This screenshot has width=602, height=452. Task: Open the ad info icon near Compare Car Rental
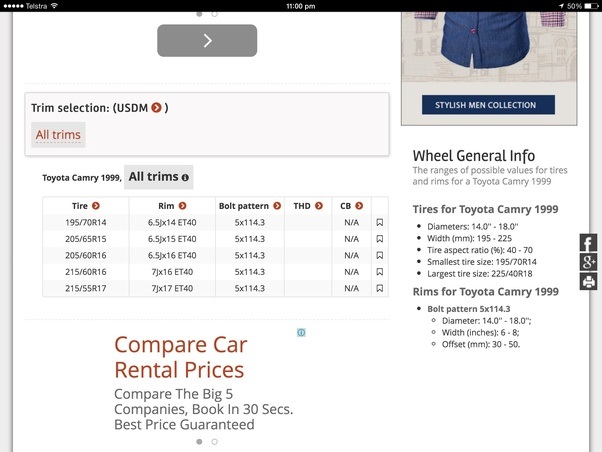[x=301, y=333]
